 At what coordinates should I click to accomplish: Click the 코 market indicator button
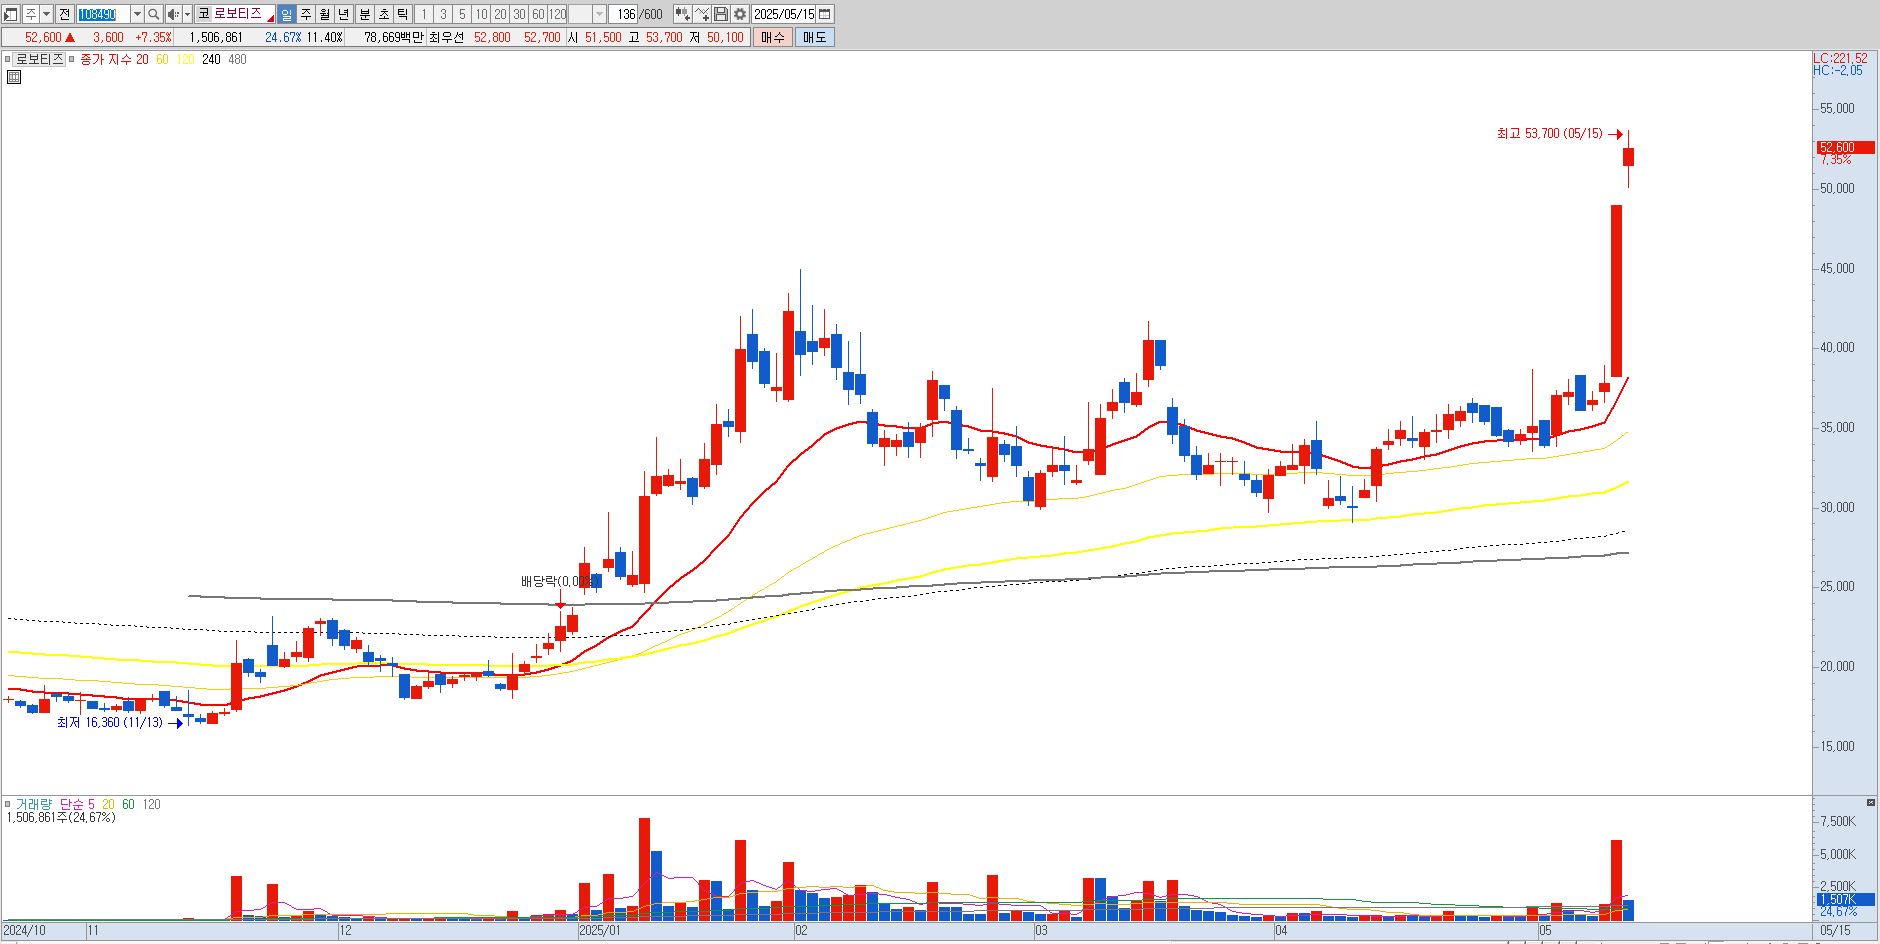pos(203,14)
